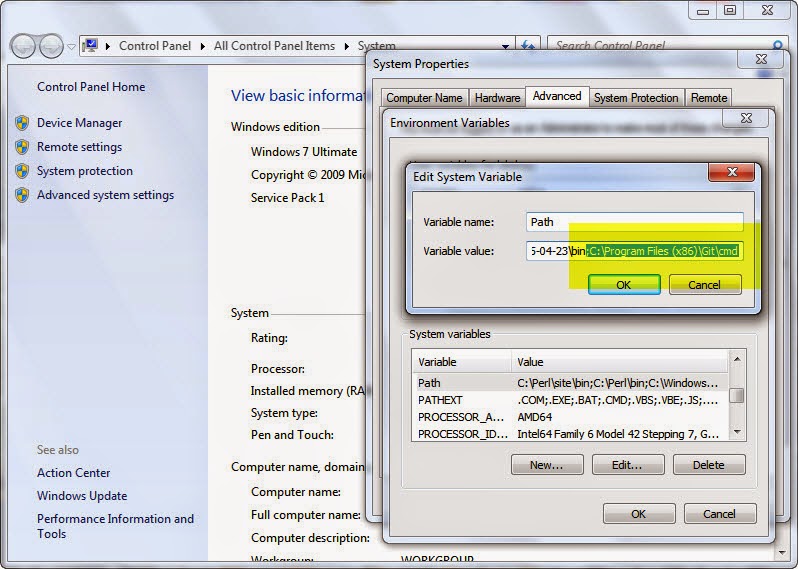Go back with the Back arrow

23,46
